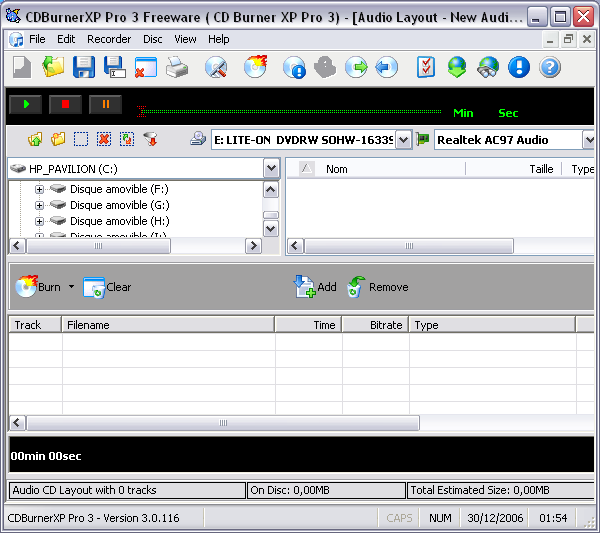Click the Filename column header
This screenshot has width=600, height=533.
pyautogui.click(x=168, y=325)
